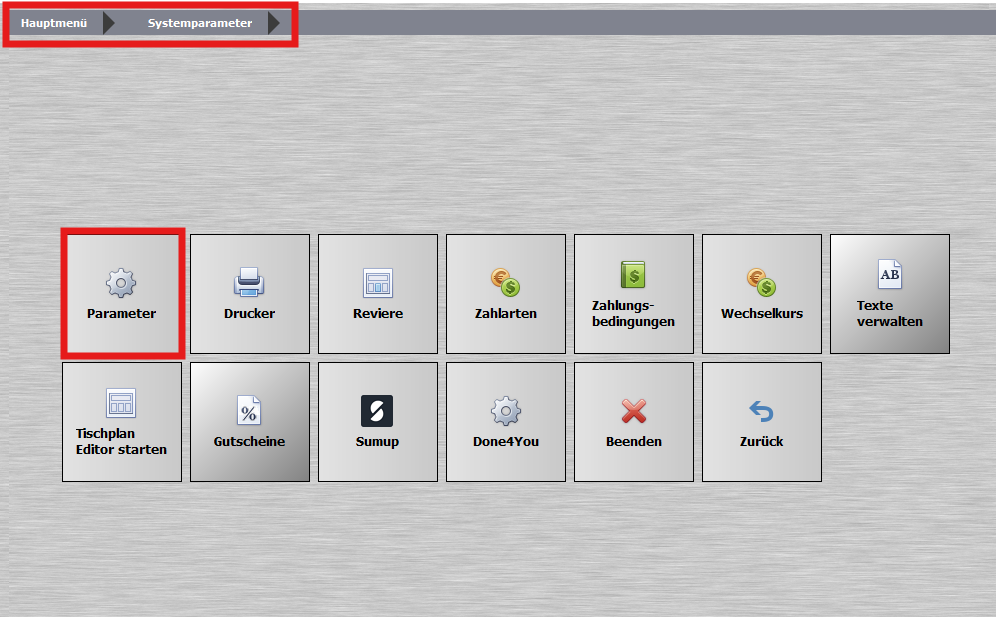The image size is (996, 617).
Task: Go to Hauptmenü in breadcrumb
Action: coord(54,23)
